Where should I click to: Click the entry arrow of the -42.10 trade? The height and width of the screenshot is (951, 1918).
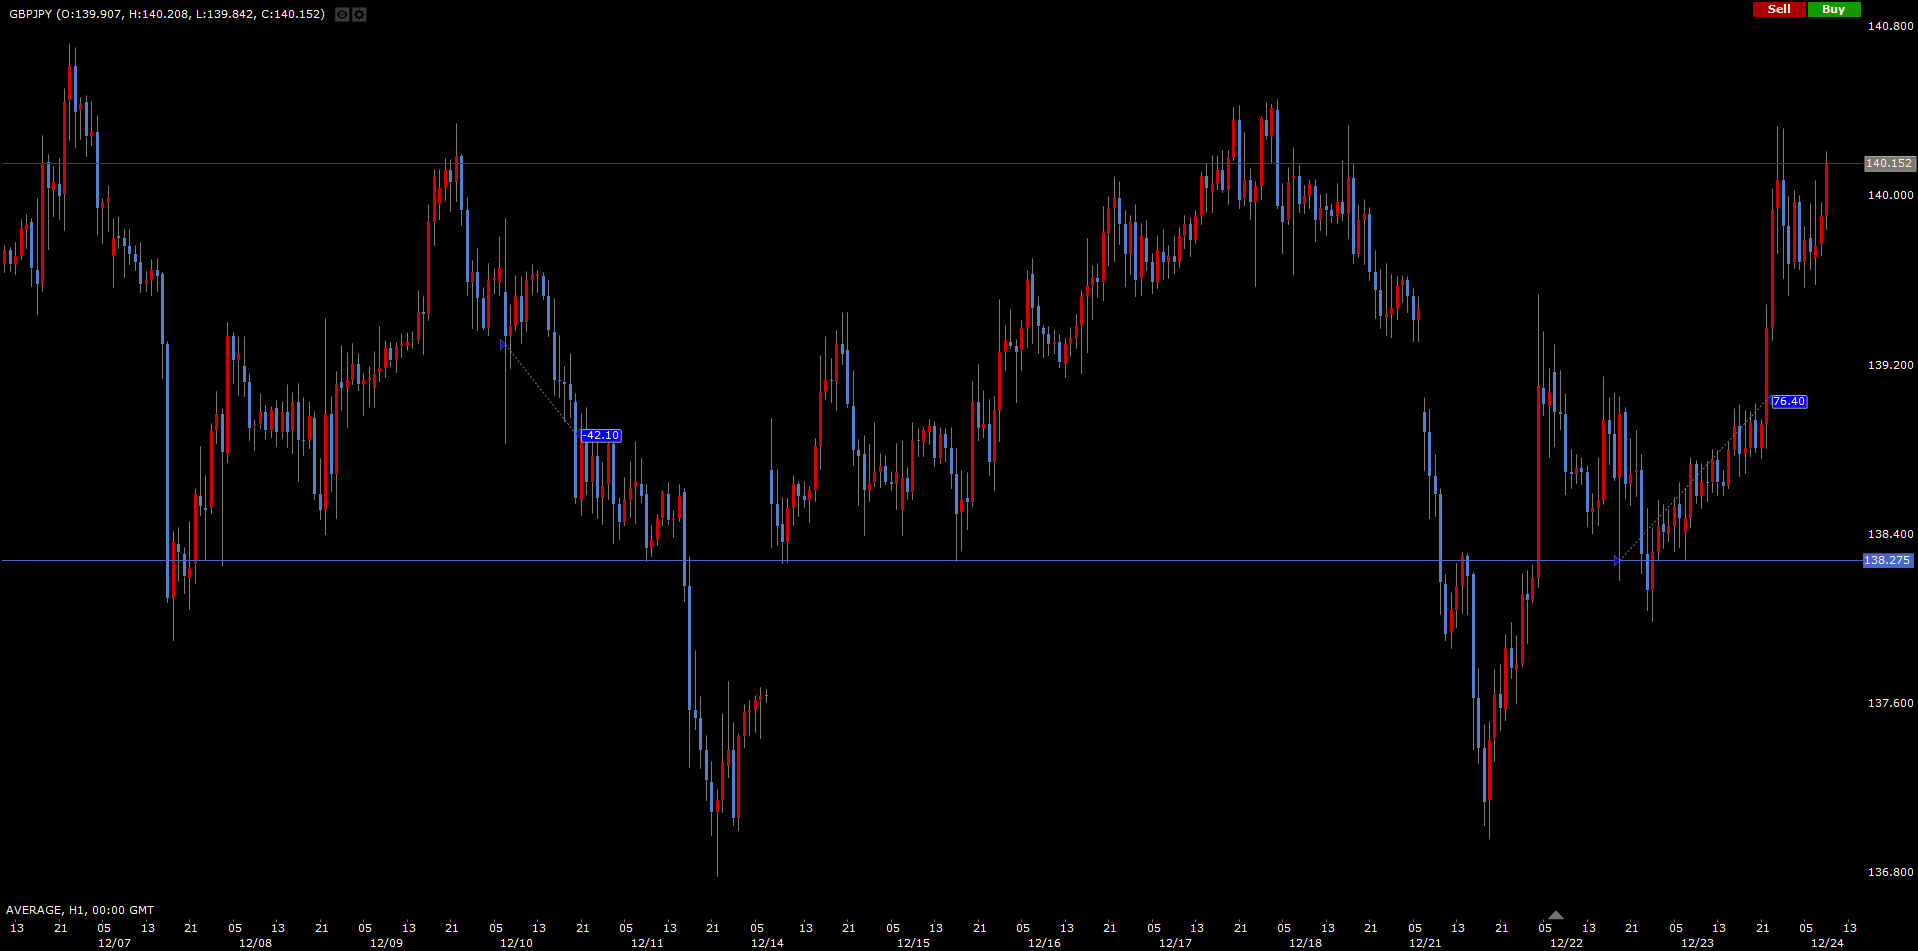click(x=503, y=345)
